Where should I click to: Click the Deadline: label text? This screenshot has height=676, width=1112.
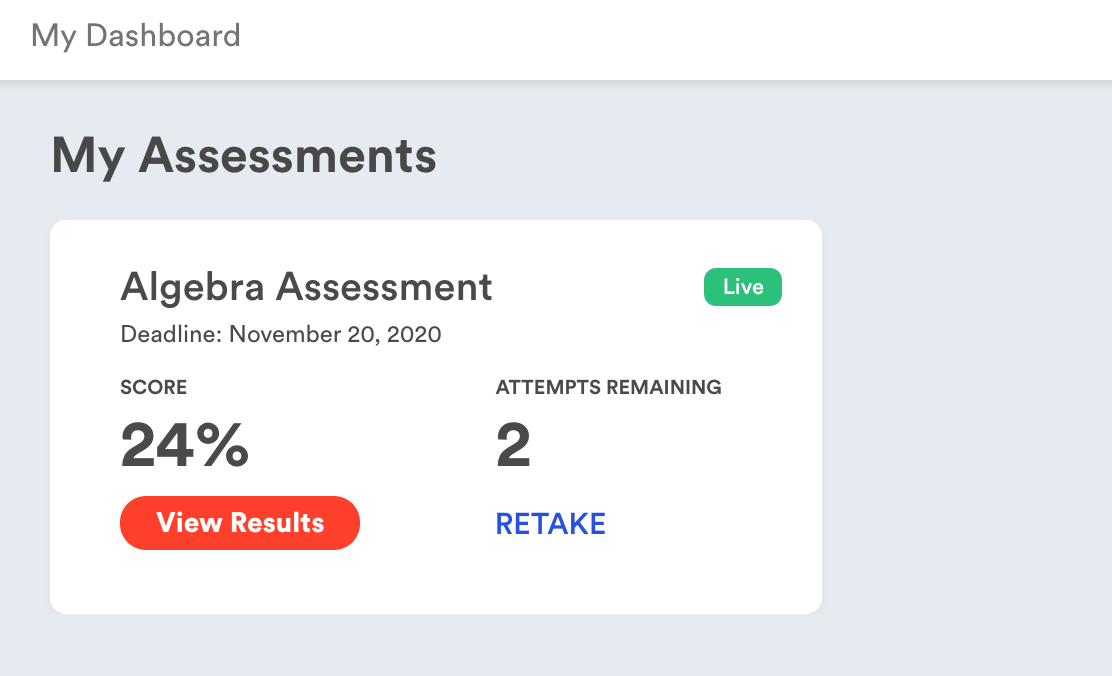pyautogui.click(x=171, y=334)
